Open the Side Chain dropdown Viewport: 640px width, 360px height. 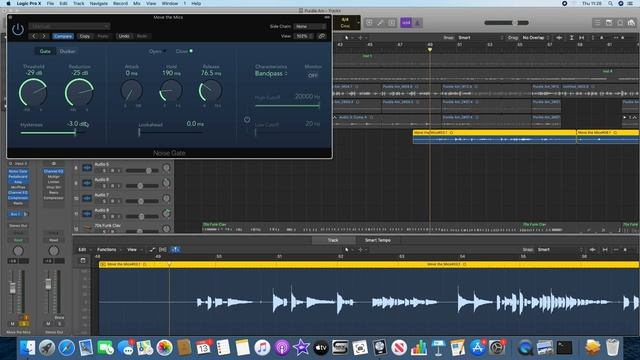point(310,27)
